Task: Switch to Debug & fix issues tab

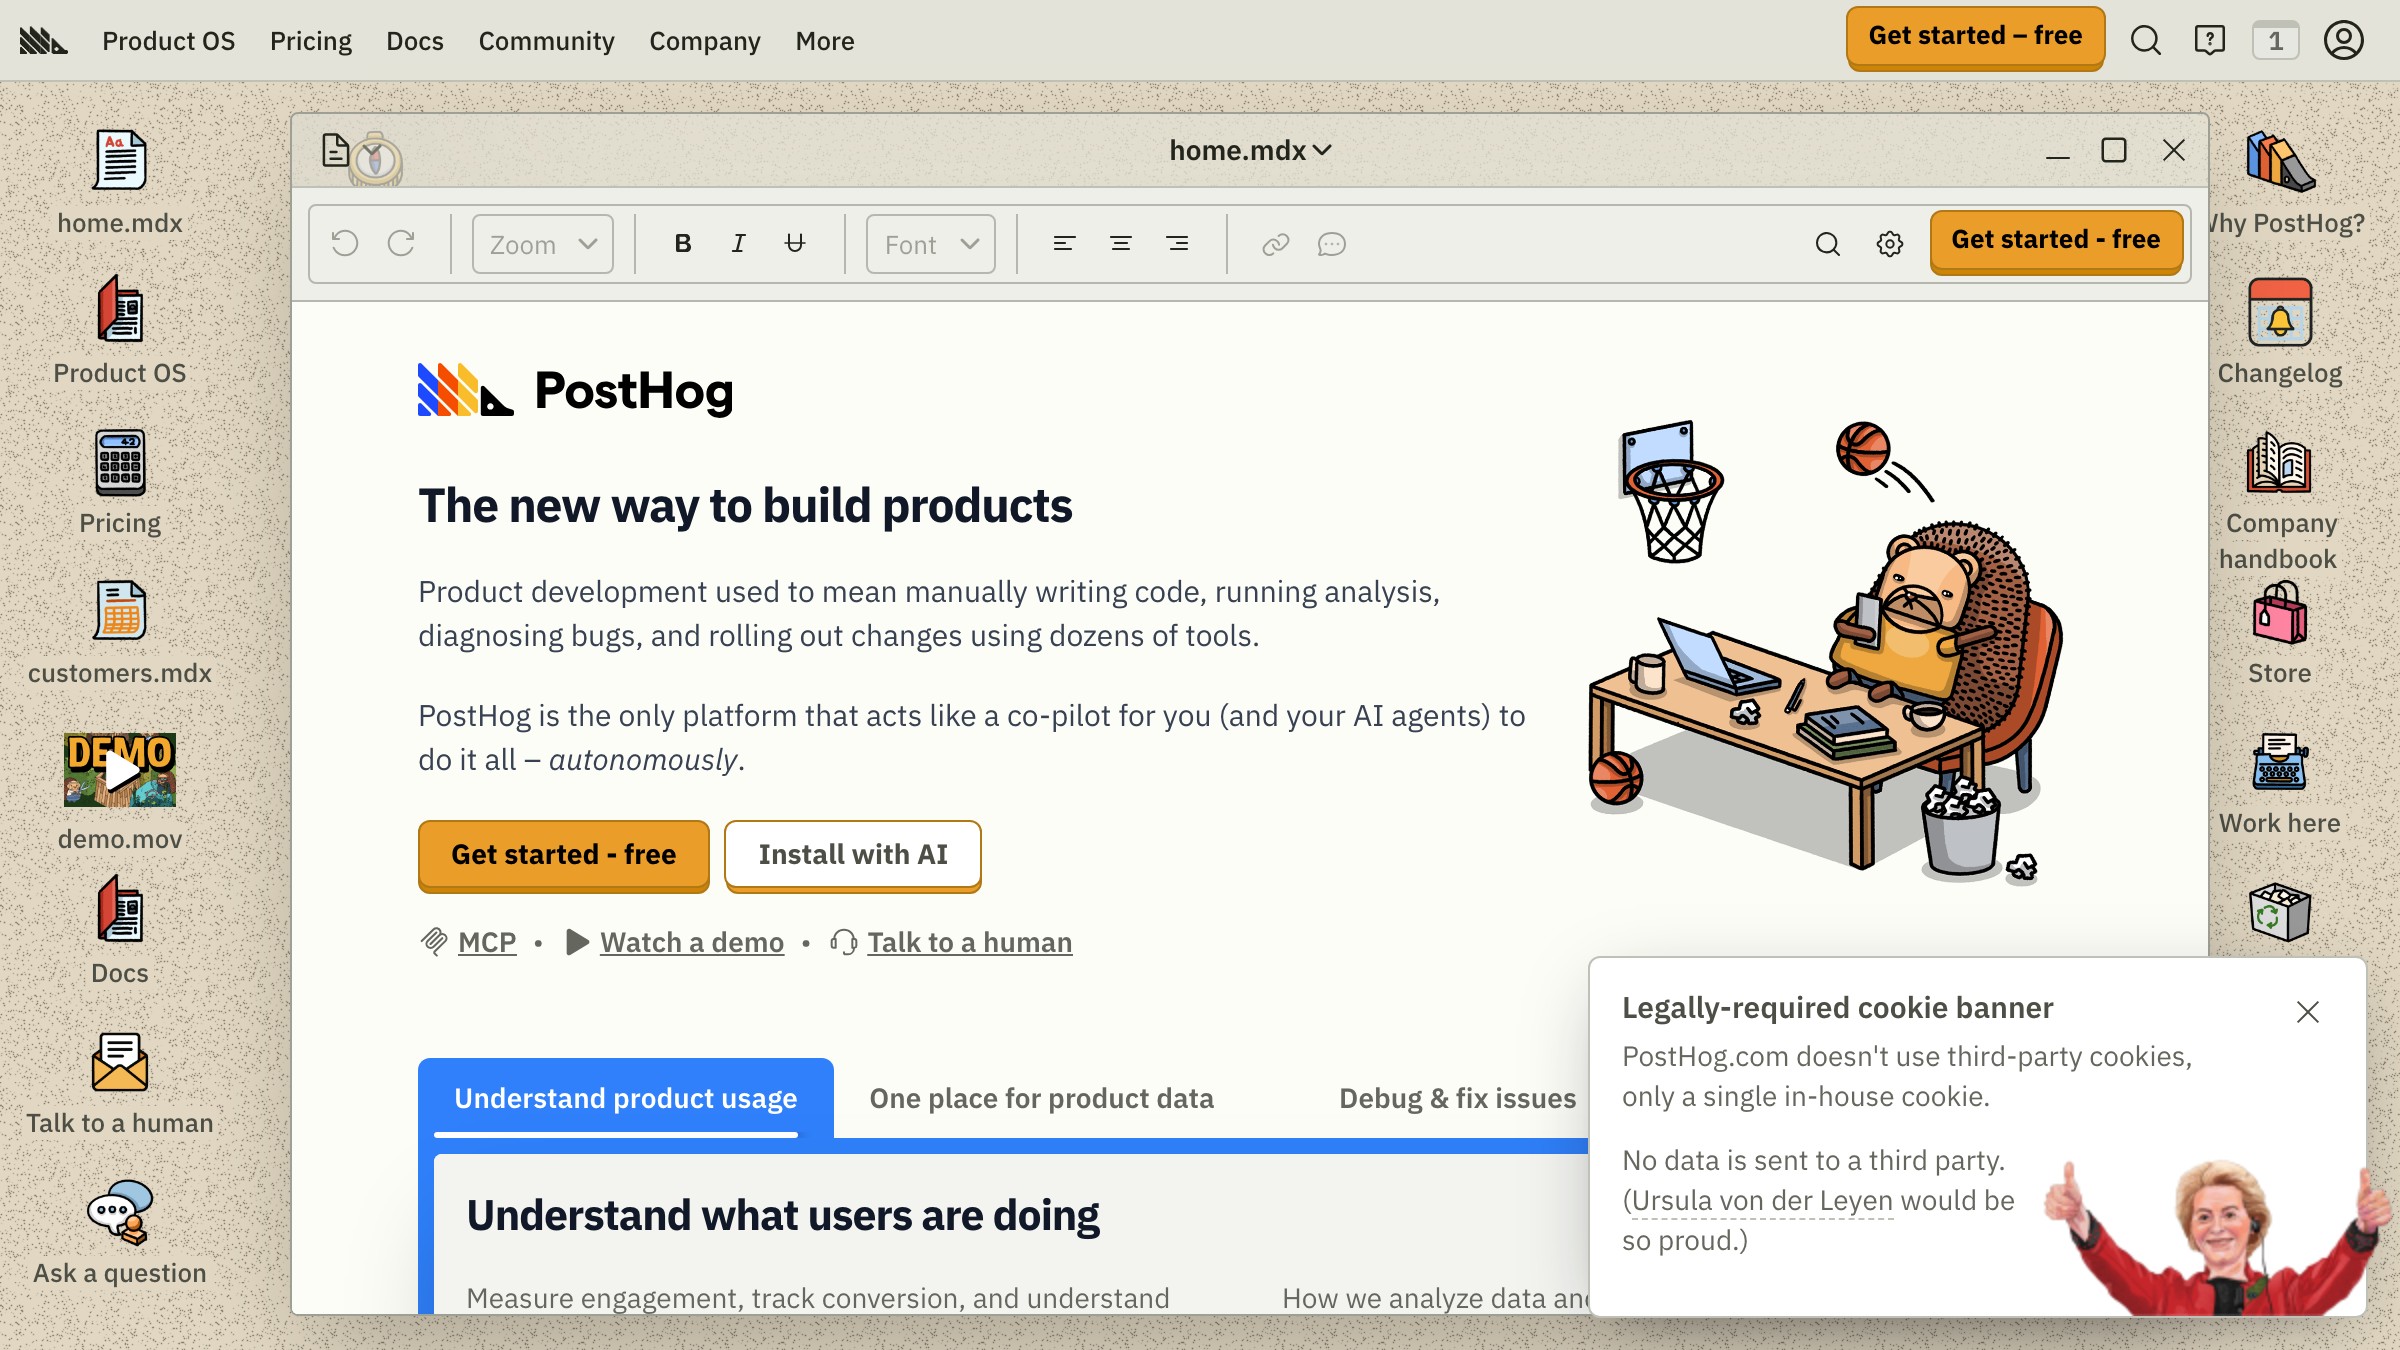Action: tap(1457, 1098)
